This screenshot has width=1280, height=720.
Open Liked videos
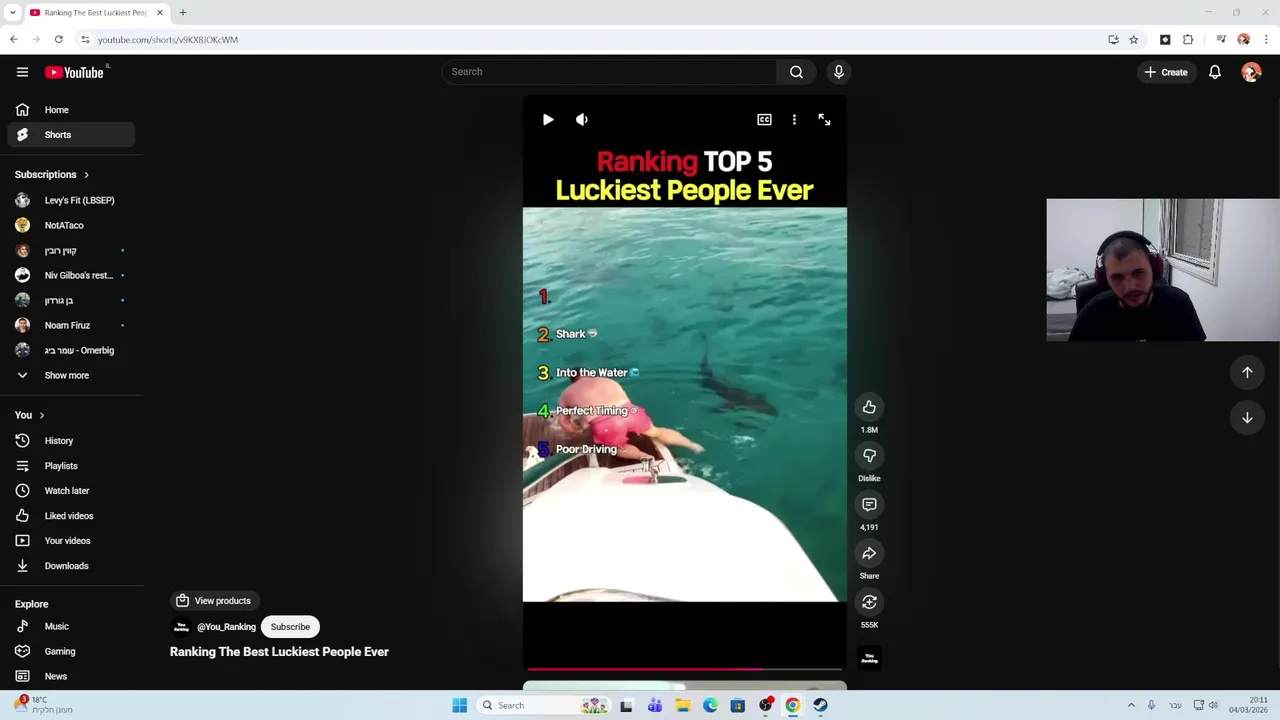click(70, 516)
